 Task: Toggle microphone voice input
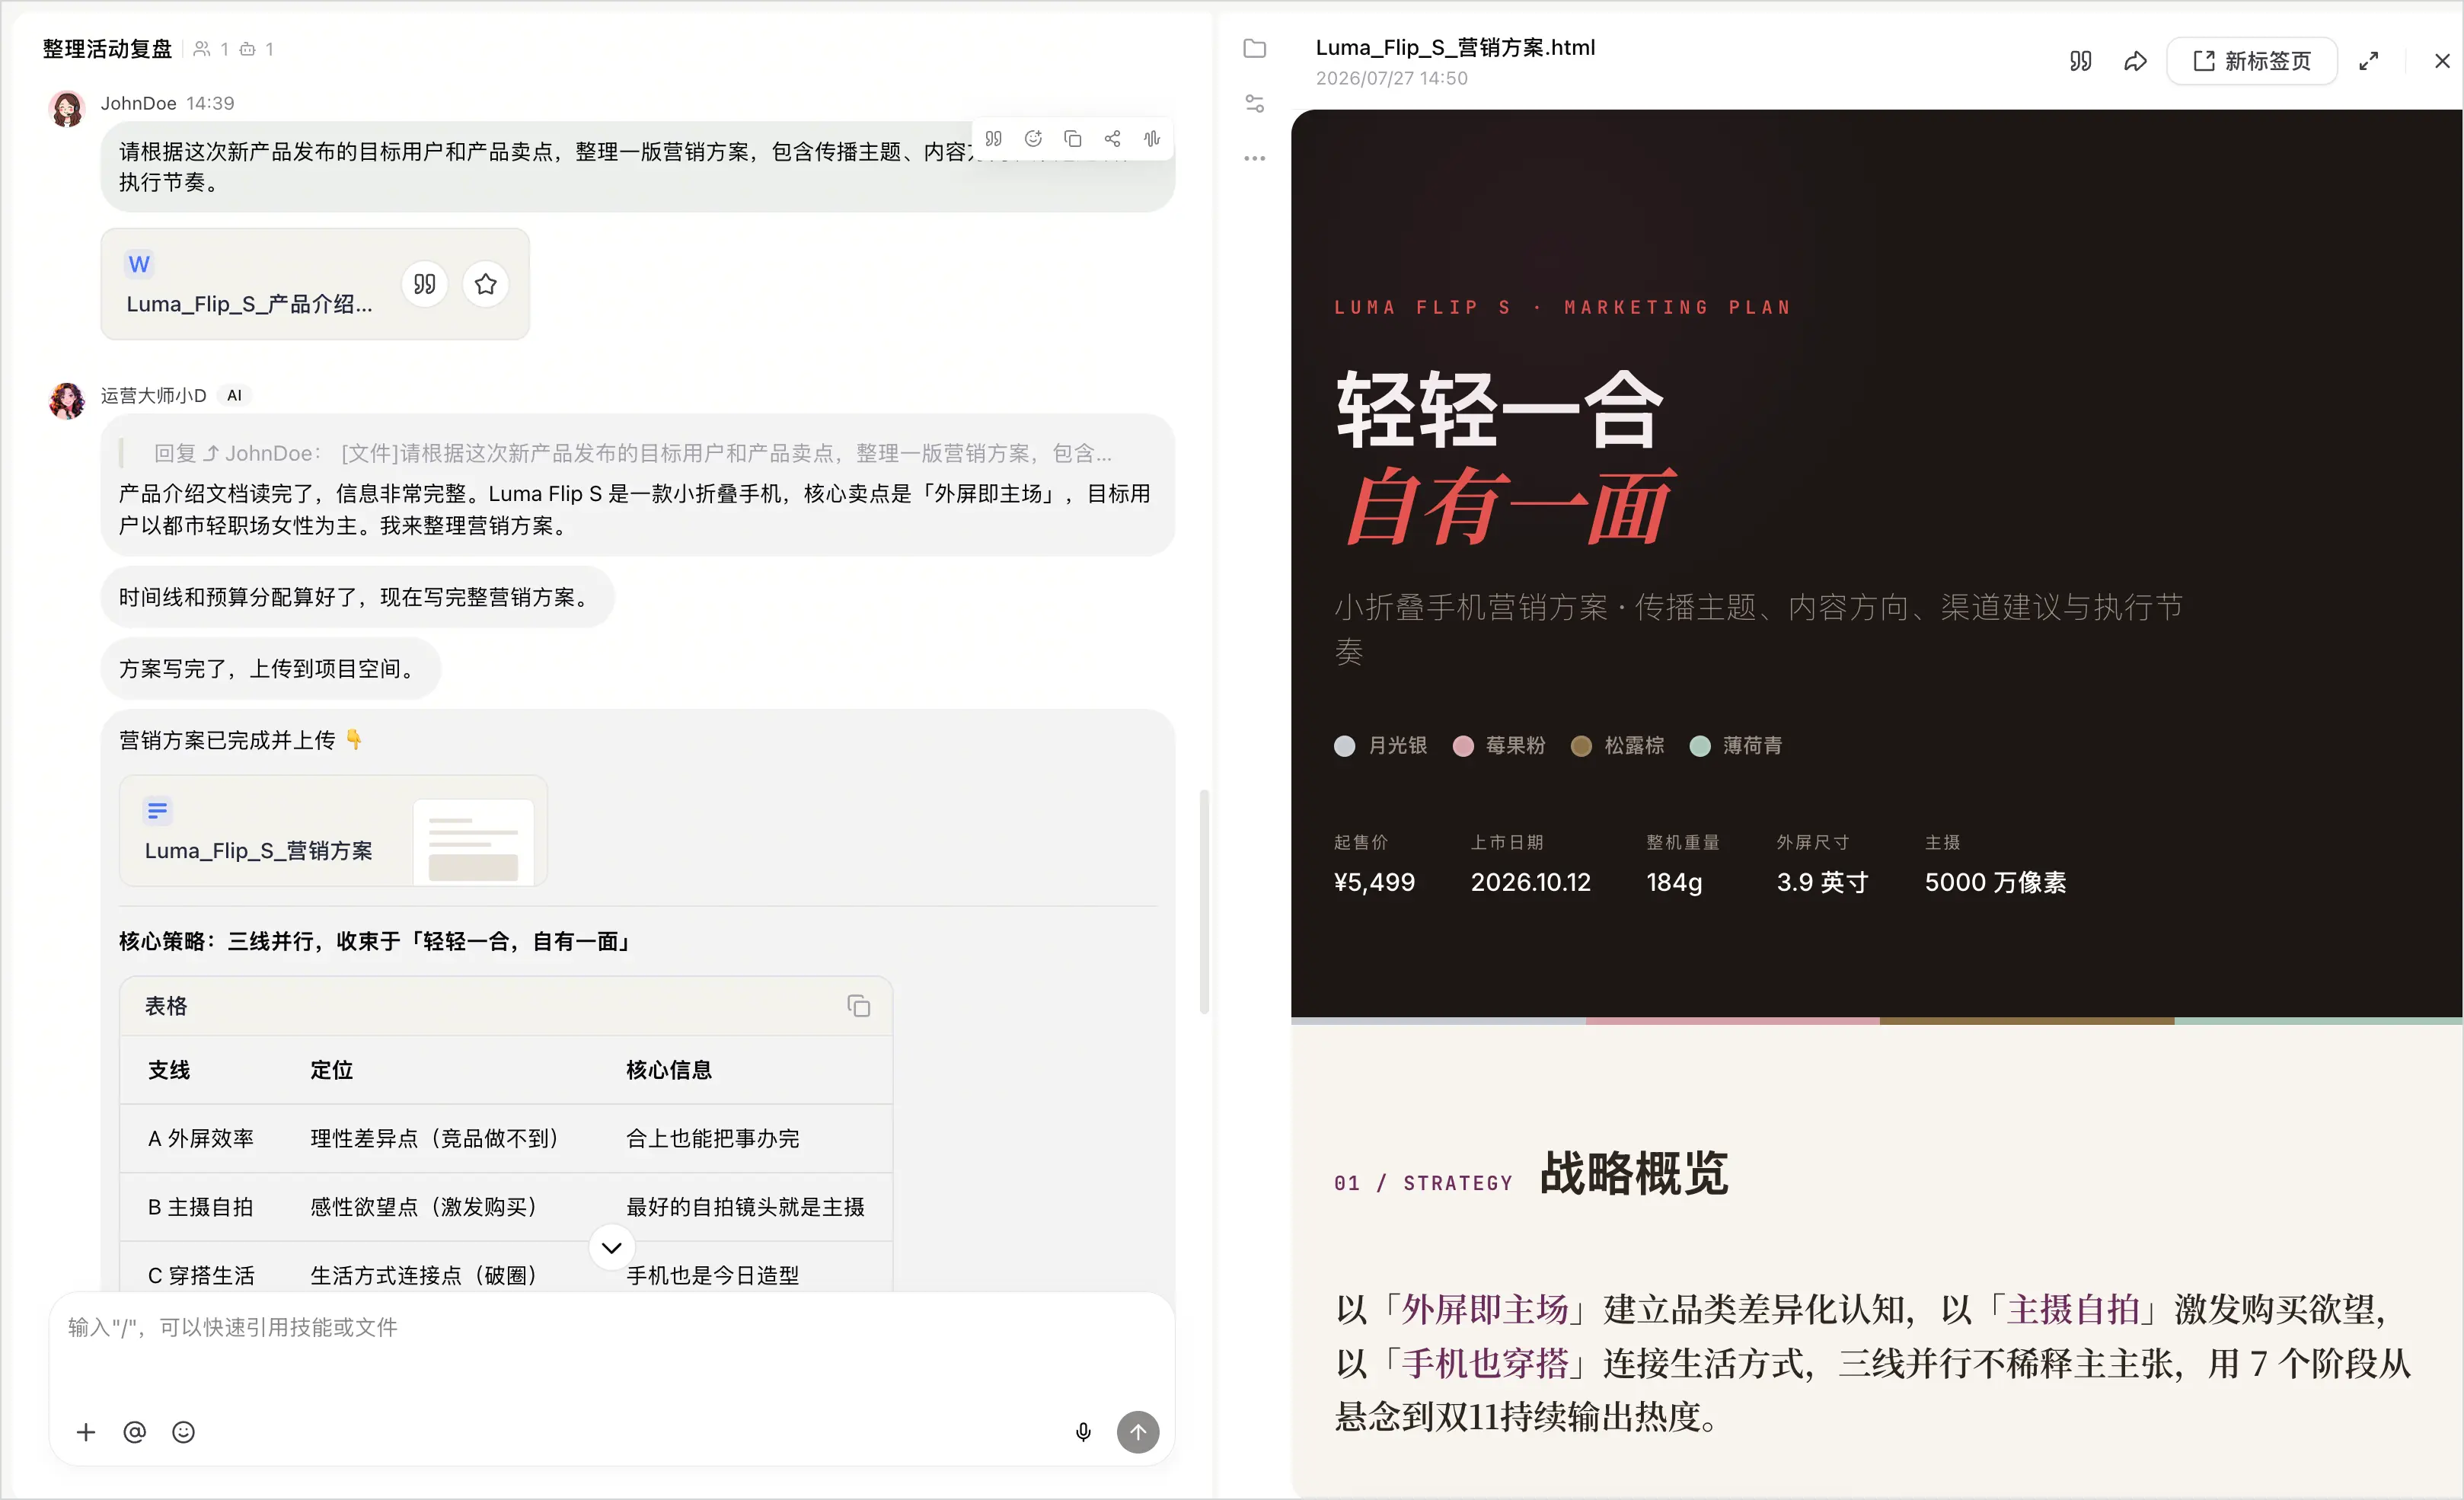tap(1083, 1432)
